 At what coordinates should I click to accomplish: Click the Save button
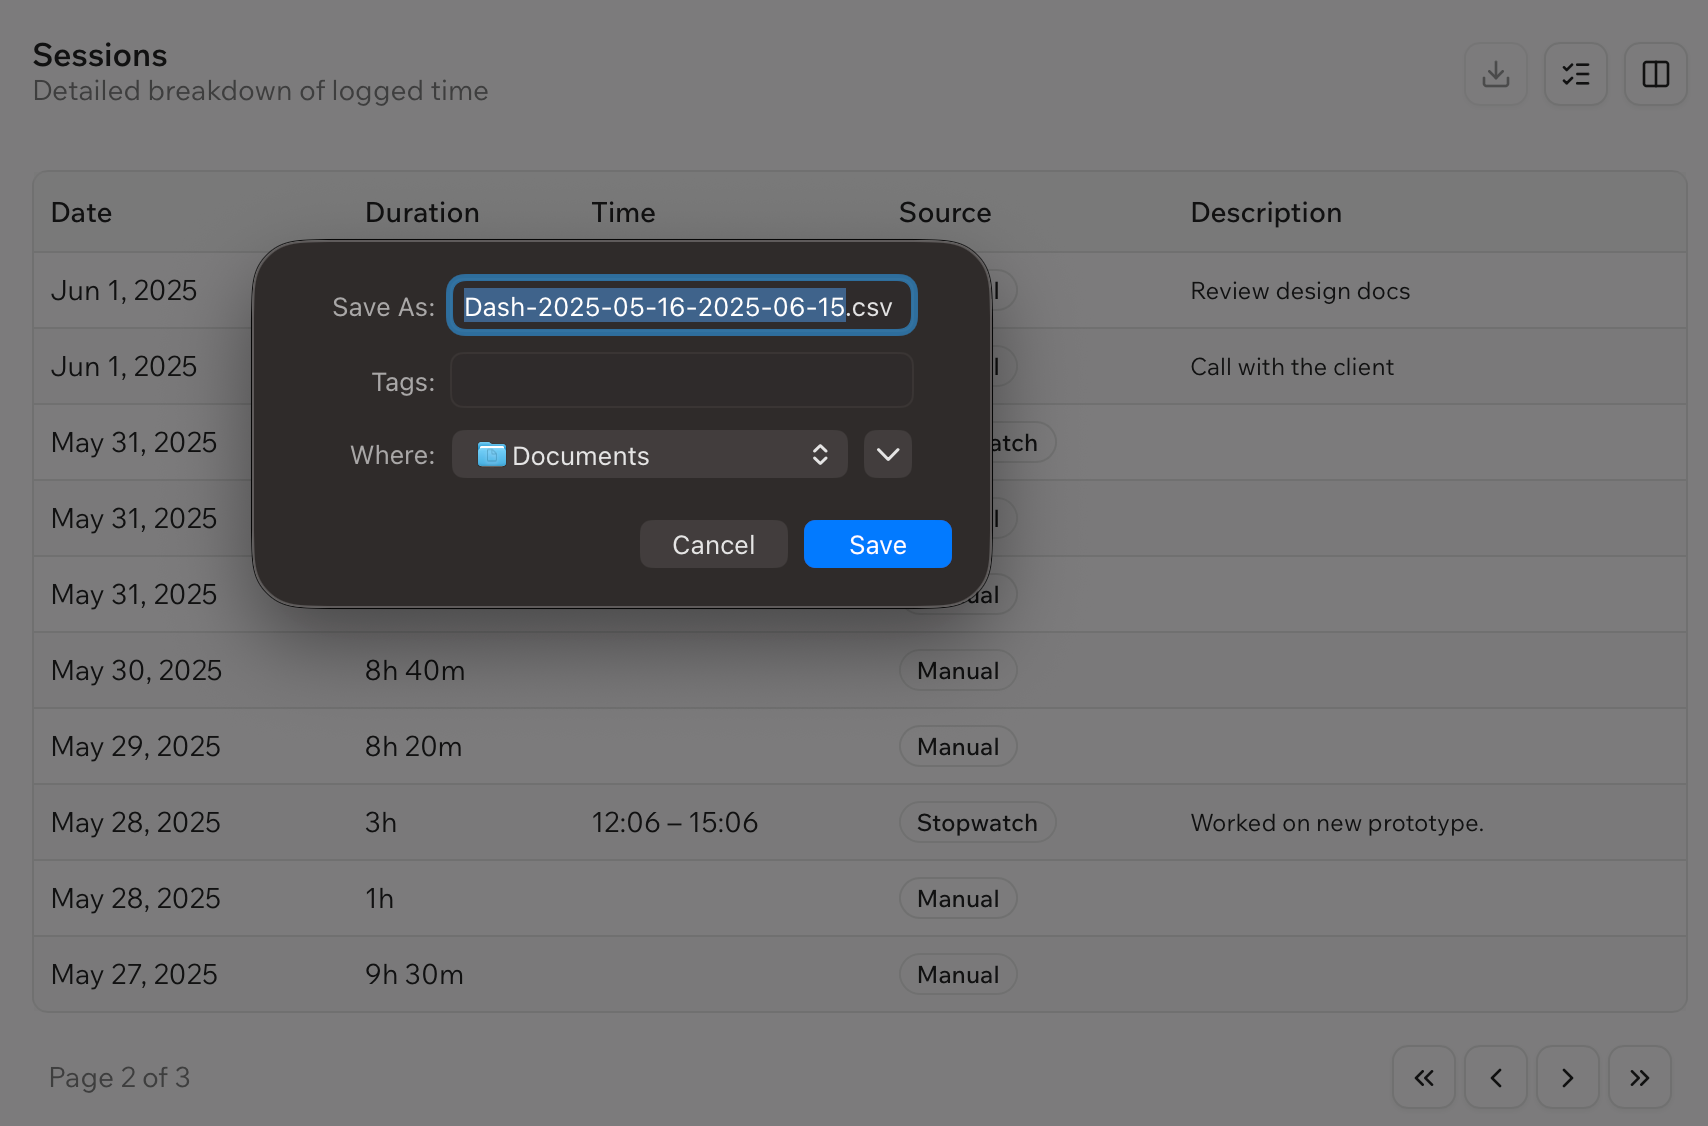coord(877,544)
